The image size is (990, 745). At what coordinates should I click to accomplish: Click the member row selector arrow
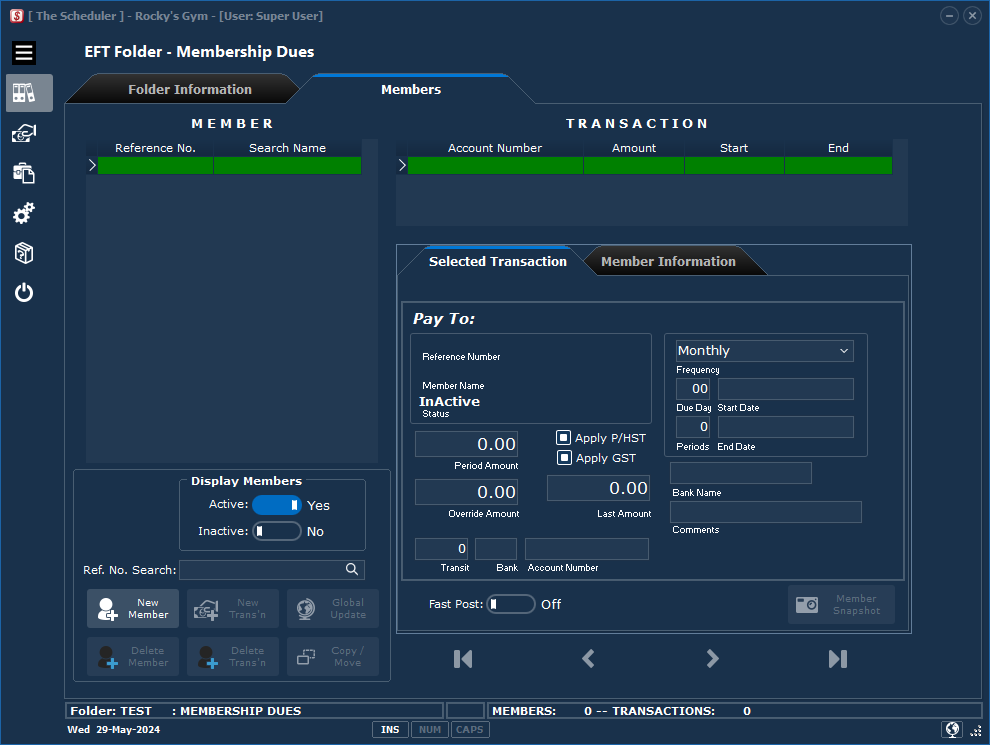(x=92, y=165)
